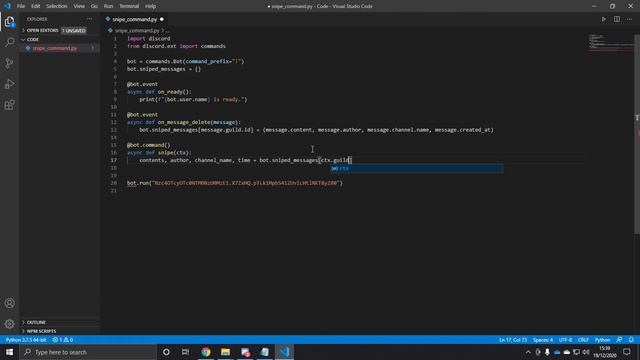Change indentation via Spaces: 4
640x360 pixels.
coord(542,340)
